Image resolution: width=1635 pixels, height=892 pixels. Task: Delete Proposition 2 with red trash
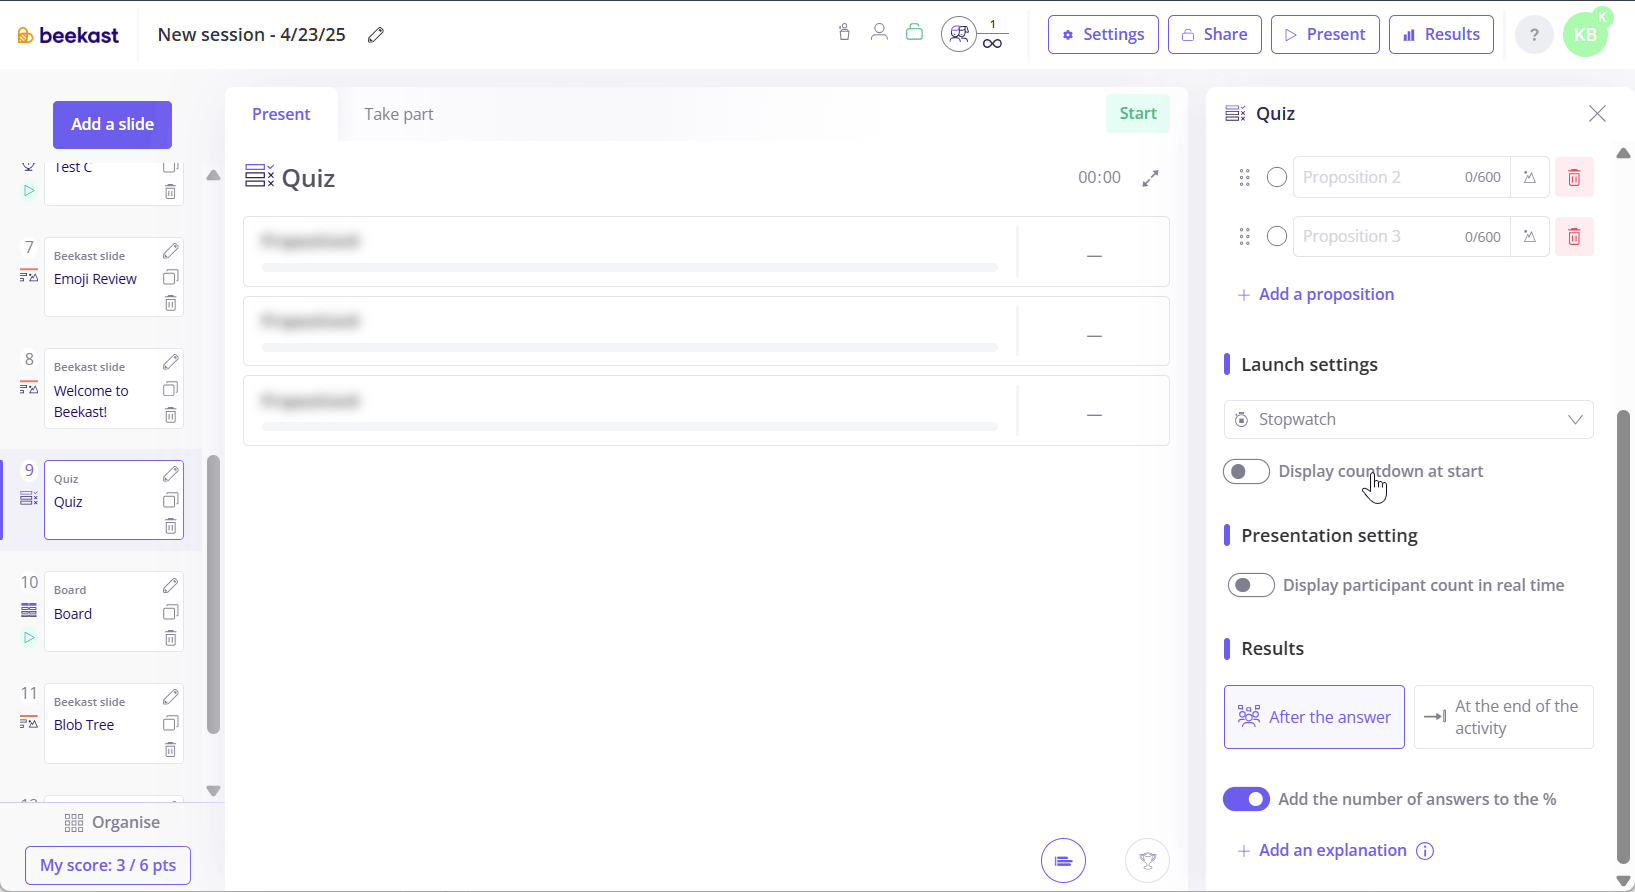coord(1574,177)
